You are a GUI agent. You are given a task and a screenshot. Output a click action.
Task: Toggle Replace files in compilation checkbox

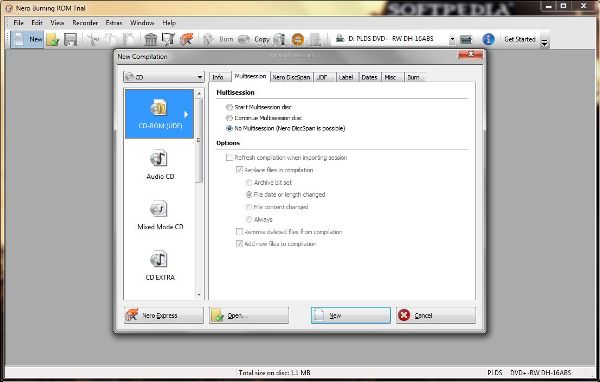coord(240,170)
